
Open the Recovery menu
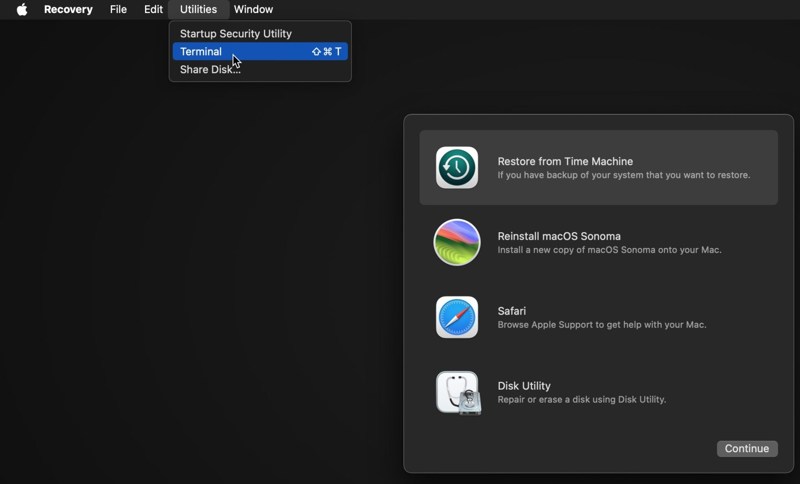[68, 9]
